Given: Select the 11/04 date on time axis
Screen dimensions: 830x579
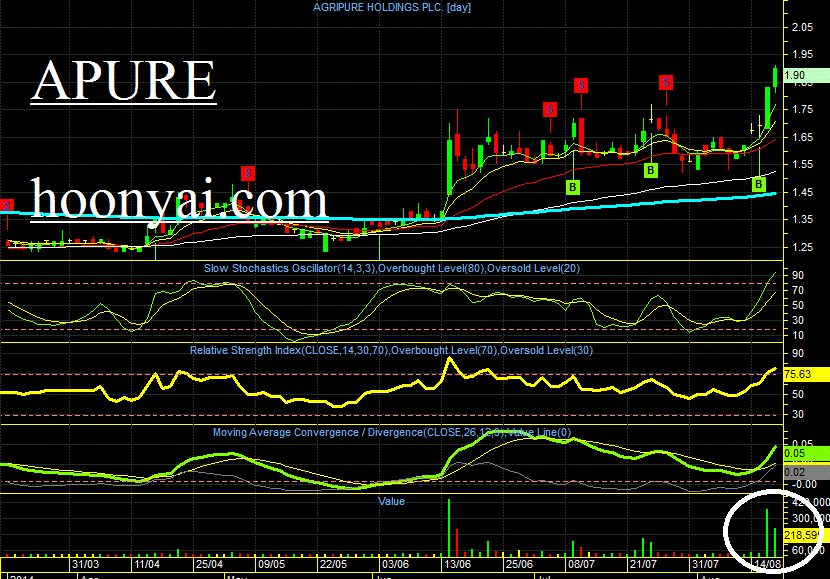Looking at the screenshot, I should click(147, 564).
